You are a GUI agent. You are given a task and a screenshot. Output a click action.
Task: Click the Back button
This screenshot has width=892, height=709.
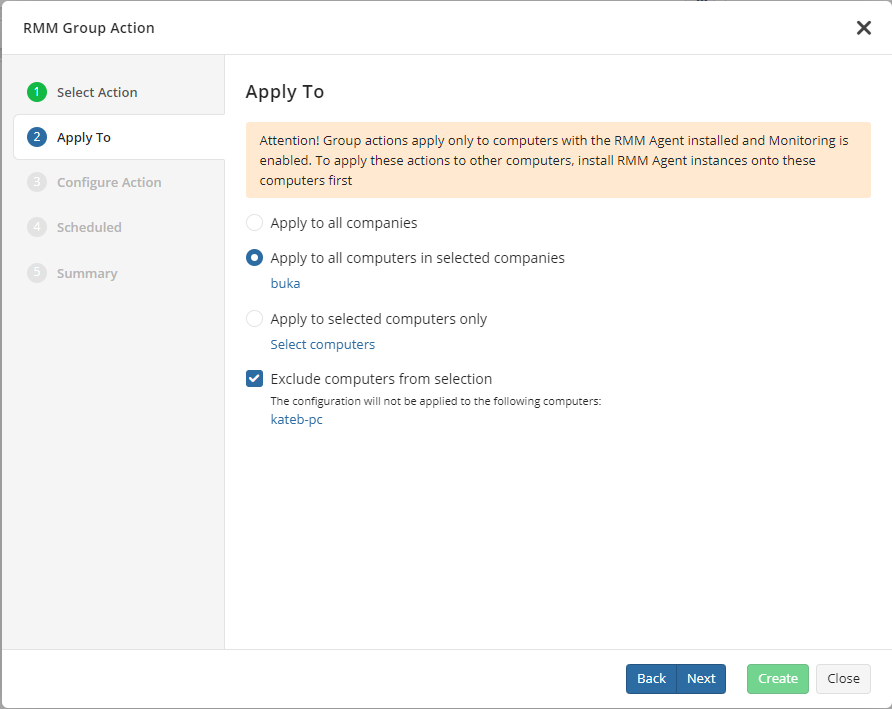click(x=651, y=678)
